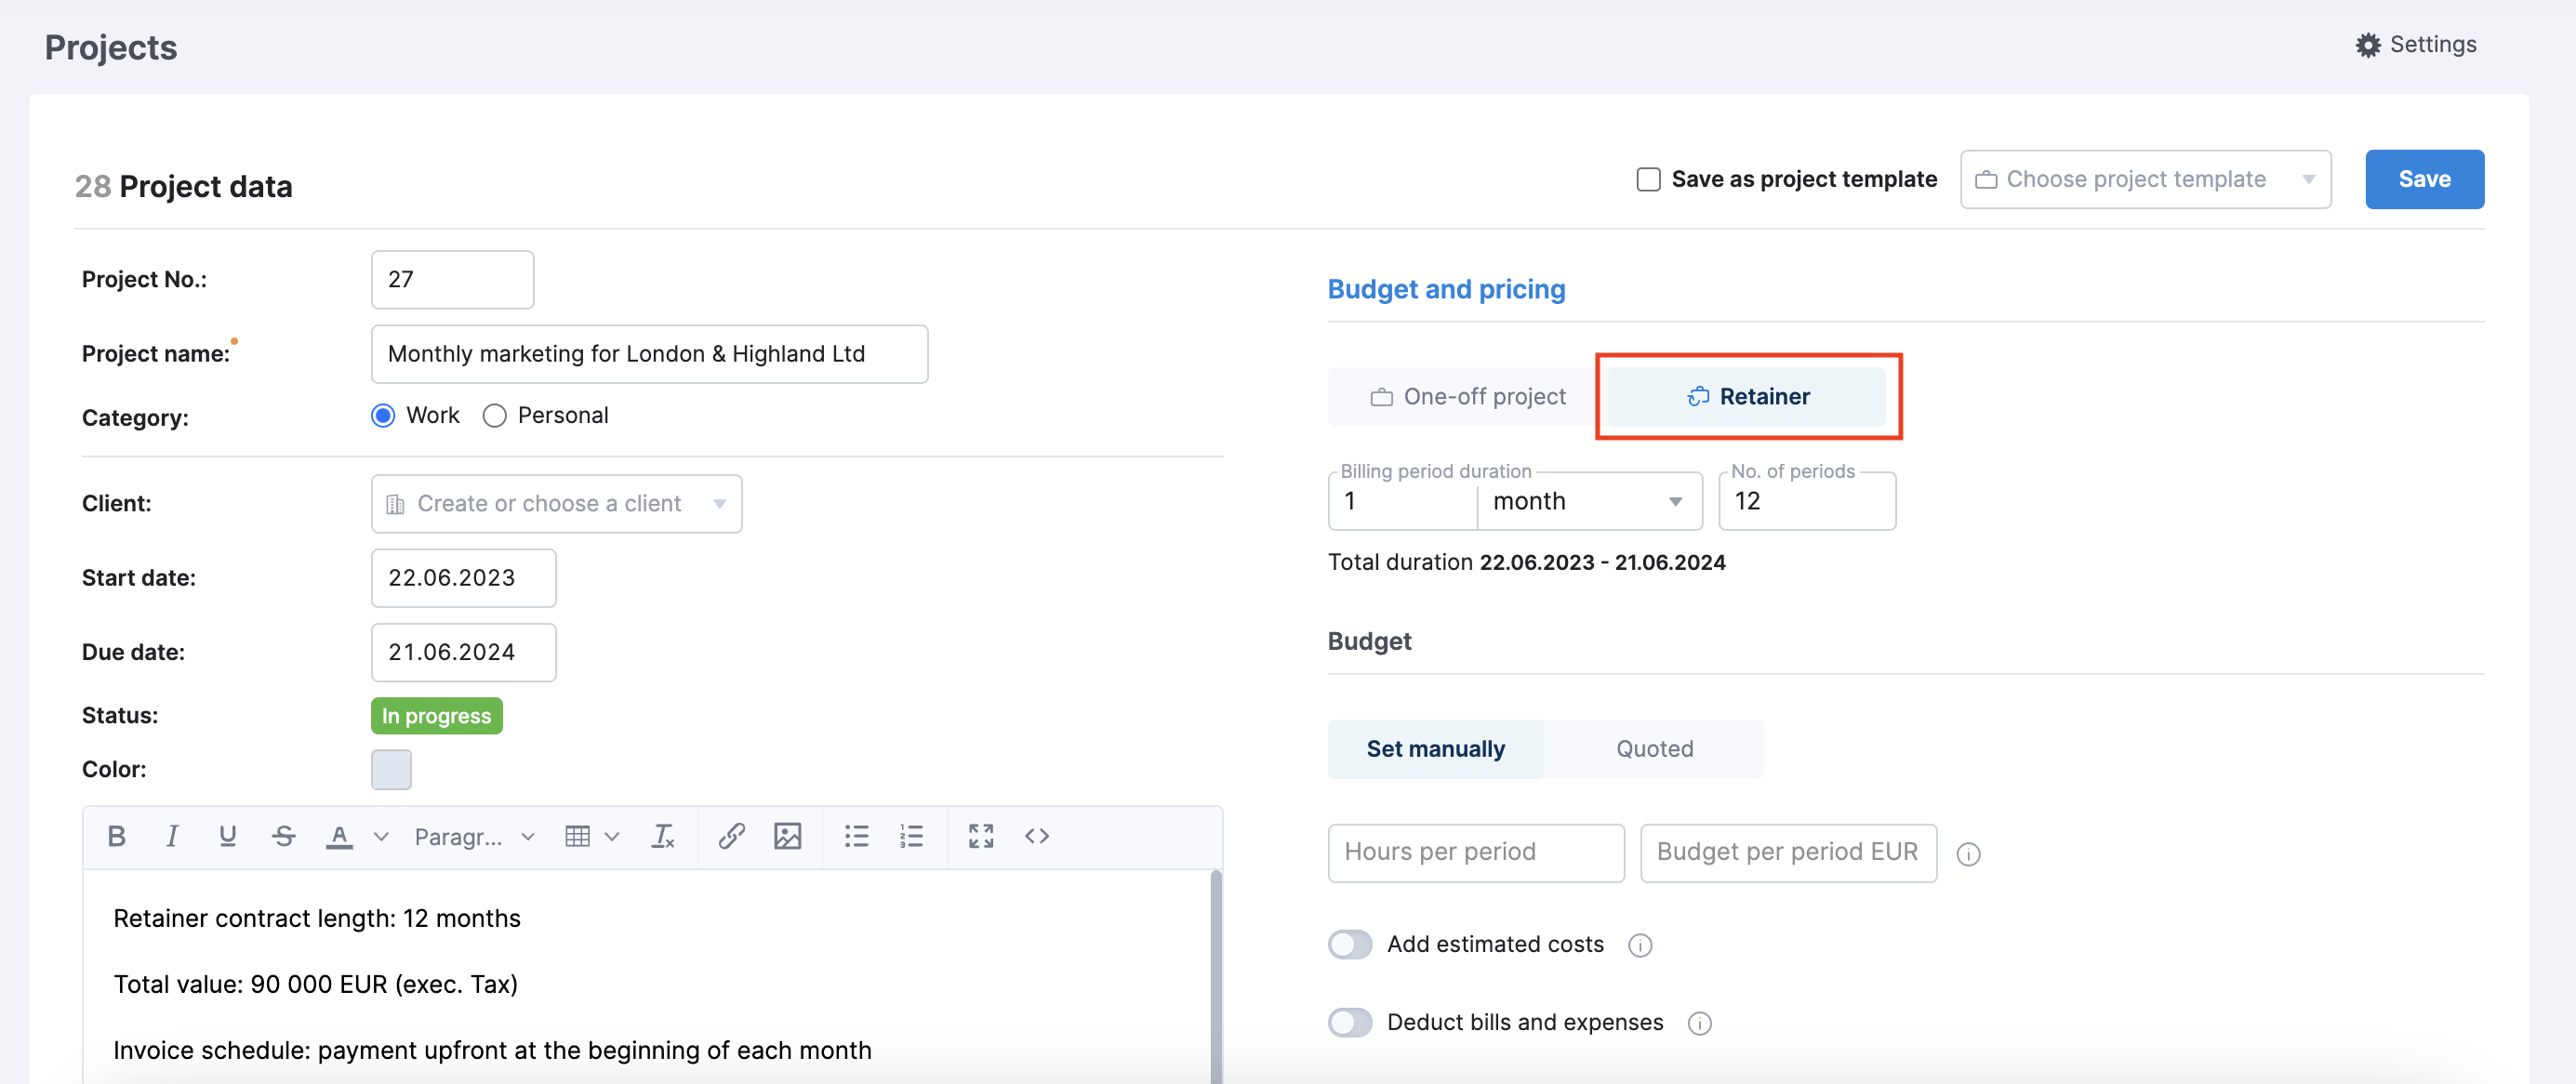This screenshot has height=1084, width=2576.
Task: Apply italic formatting in the editor
Action: [171, 836]
